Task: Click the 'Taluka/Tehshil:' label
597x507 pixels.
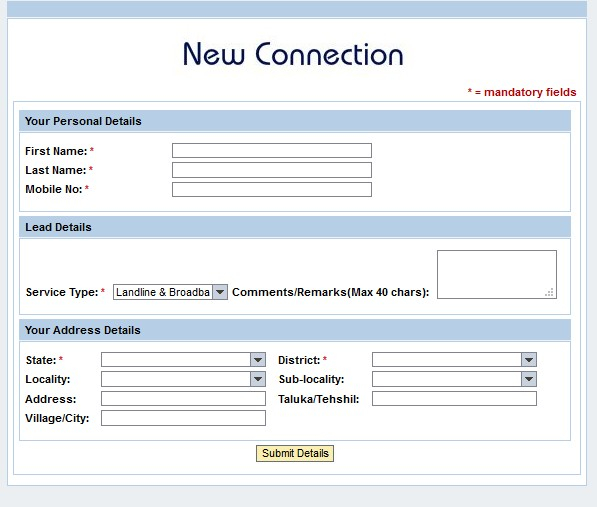Action: (x=318, y=399)
